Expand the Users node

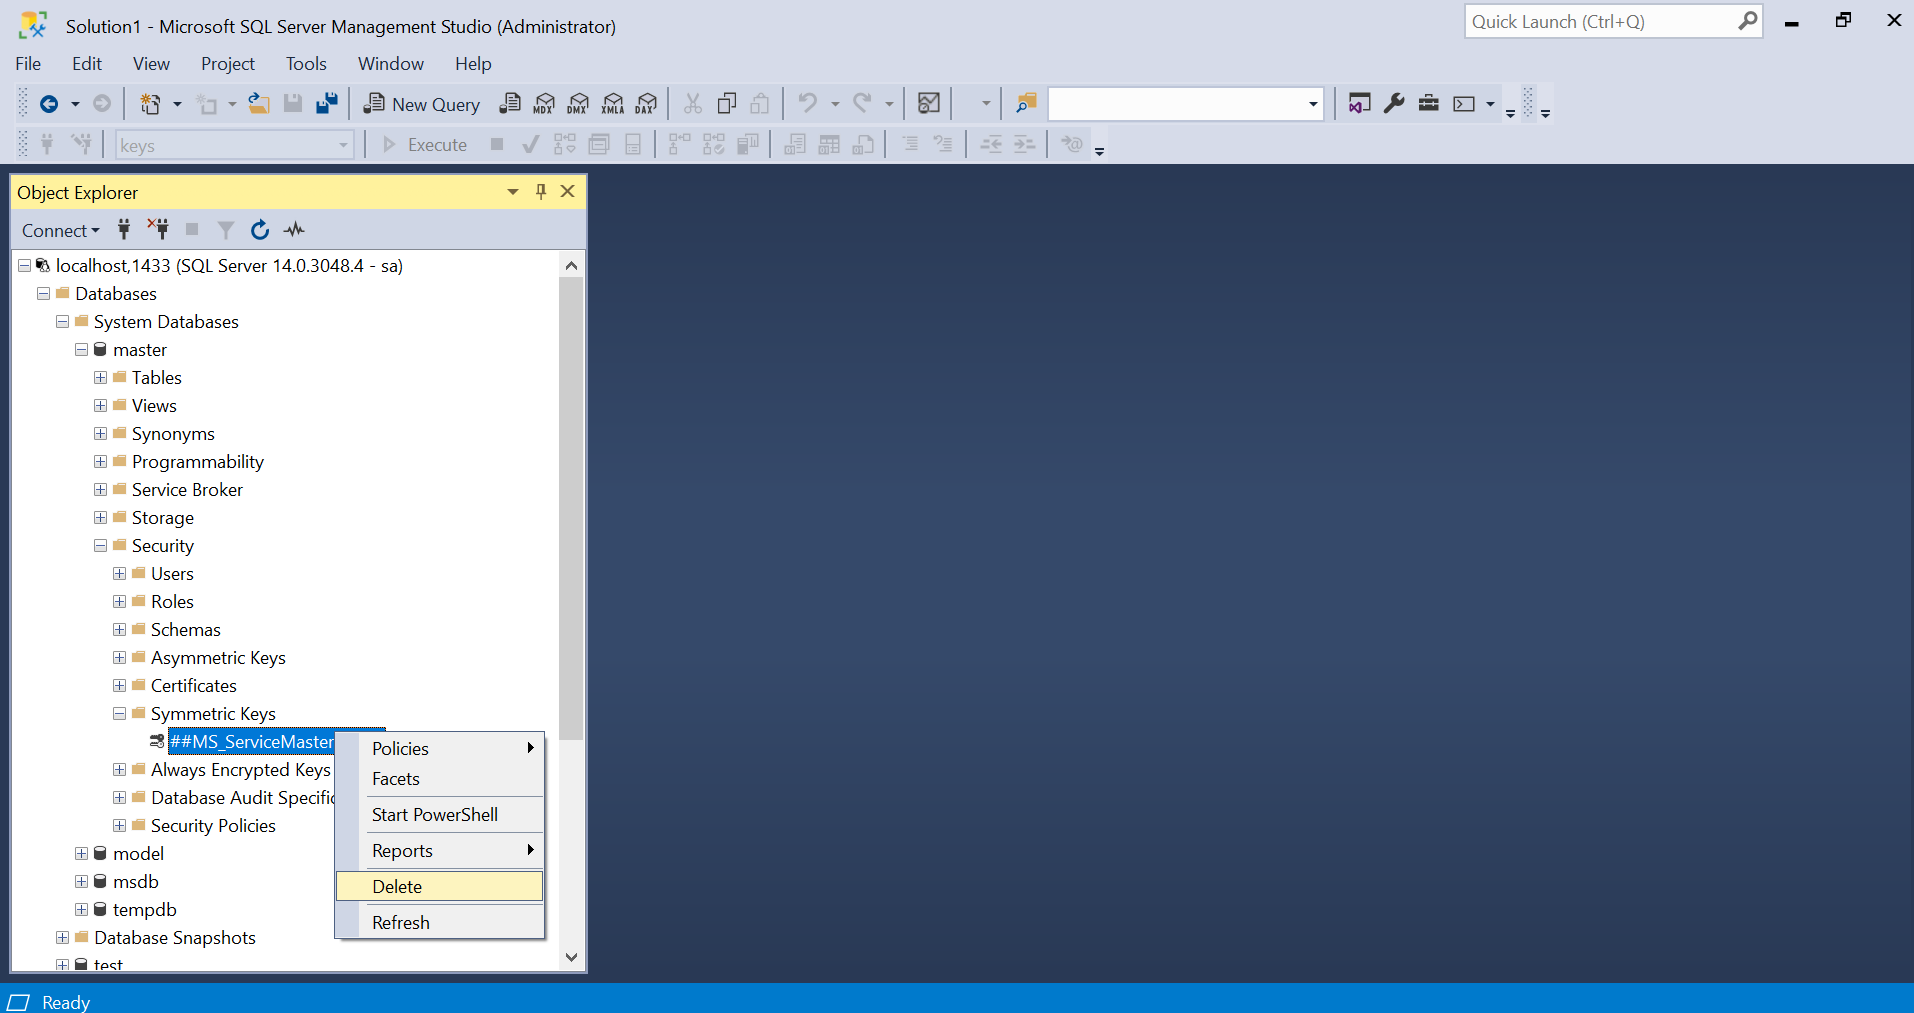pyautogui.click(x=119, y=573)
